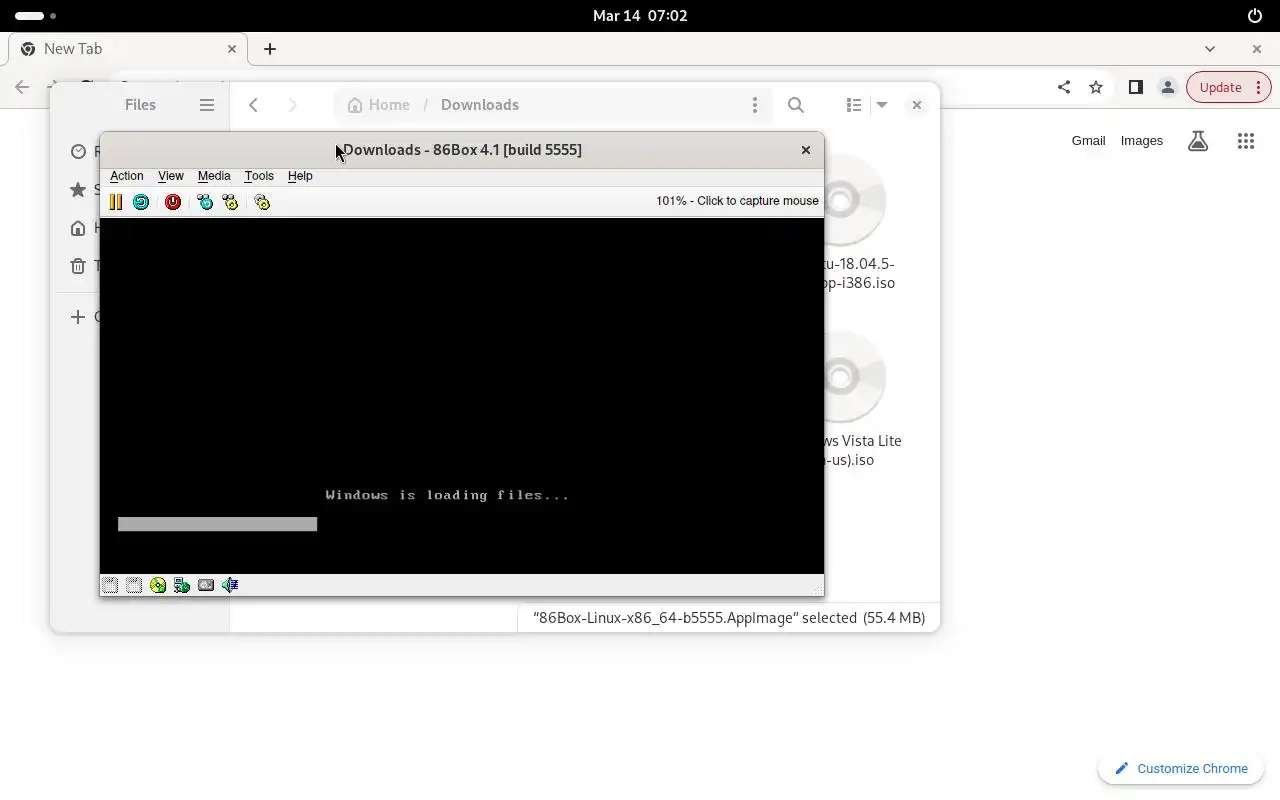1280x800 pixels.
Task: Bookmark this page with the star icon
Action: point(1096,87)
